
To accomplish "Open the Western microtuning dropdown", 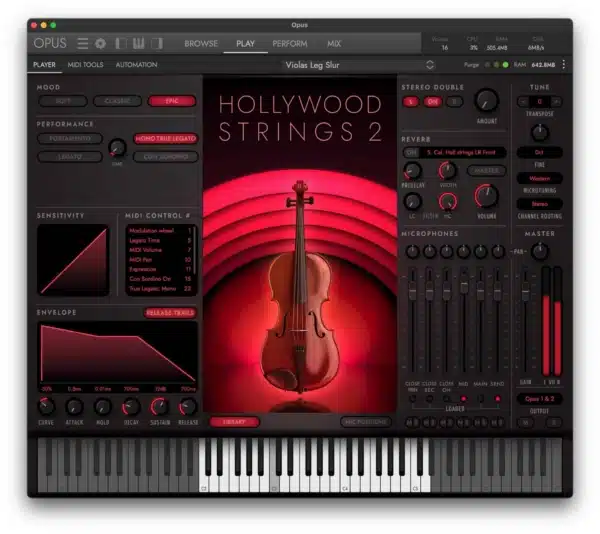I will pyautogui.click(x=540, y=178).
